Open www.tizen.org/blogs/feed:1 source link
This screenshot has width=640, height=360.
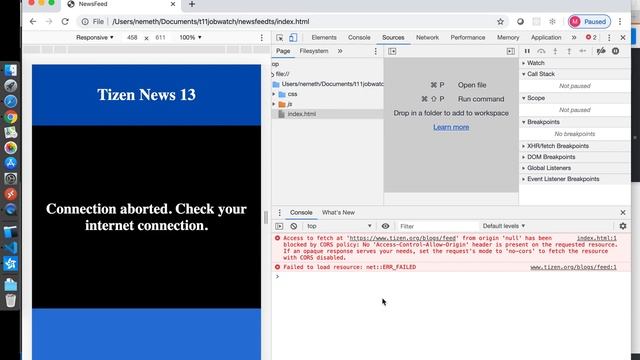pos(573,267)
